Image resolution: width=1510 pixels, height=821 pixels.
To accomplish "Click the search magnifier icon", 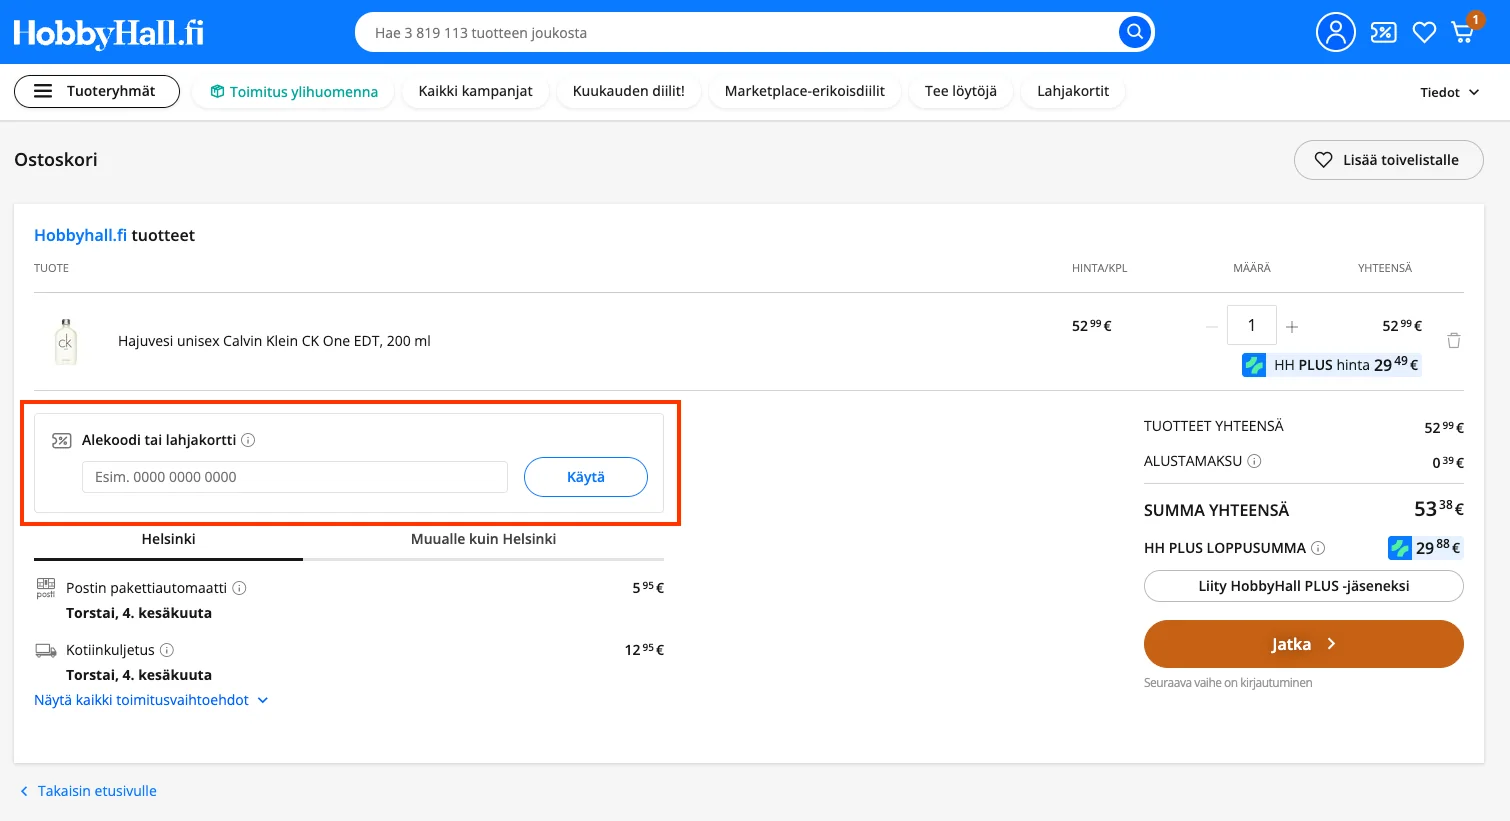I will click(1134, 32).
